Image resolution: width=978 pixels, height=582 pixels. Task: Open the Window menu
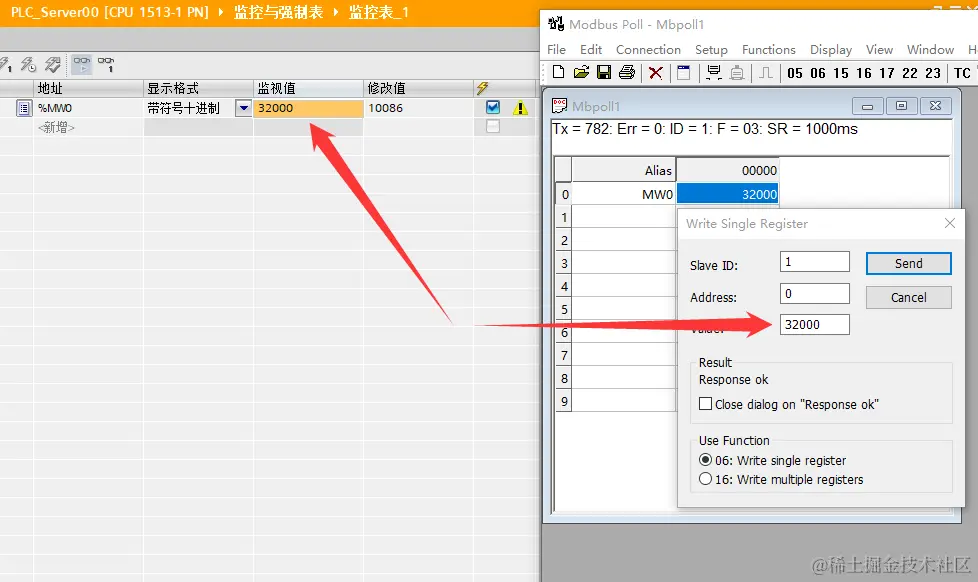pyautogui.click(x=930, y=49)
